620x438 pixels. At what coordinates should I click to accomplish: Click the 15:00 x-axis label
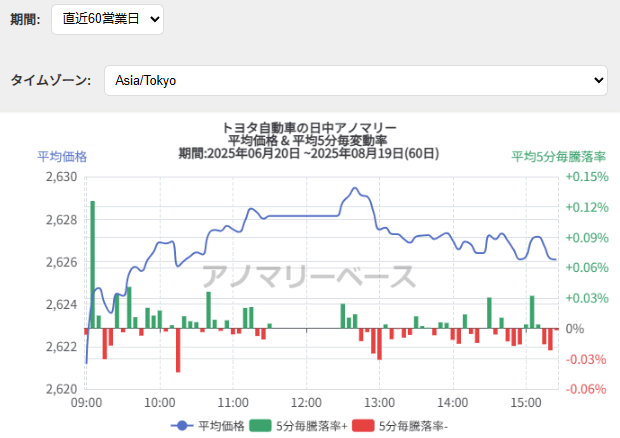526,403
